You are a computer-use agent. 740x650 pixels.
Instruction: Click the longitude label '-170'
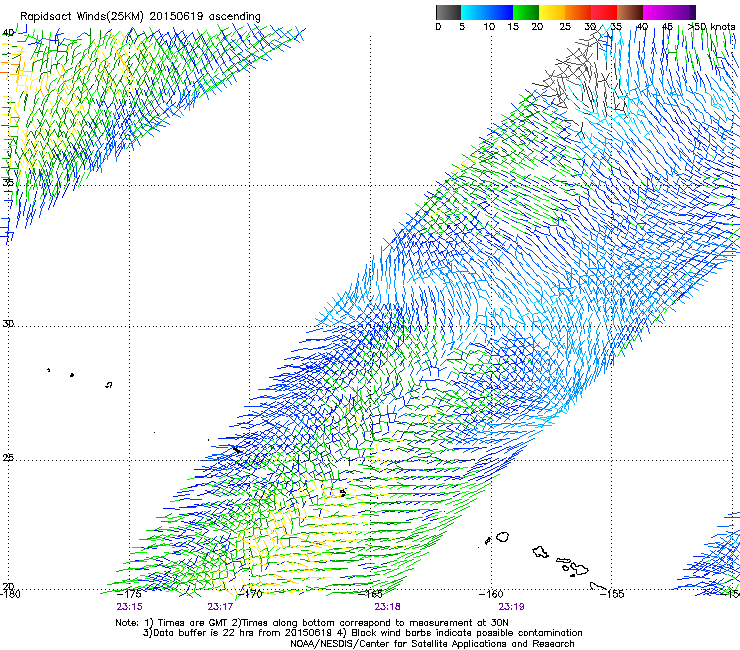tap(250, 594)
